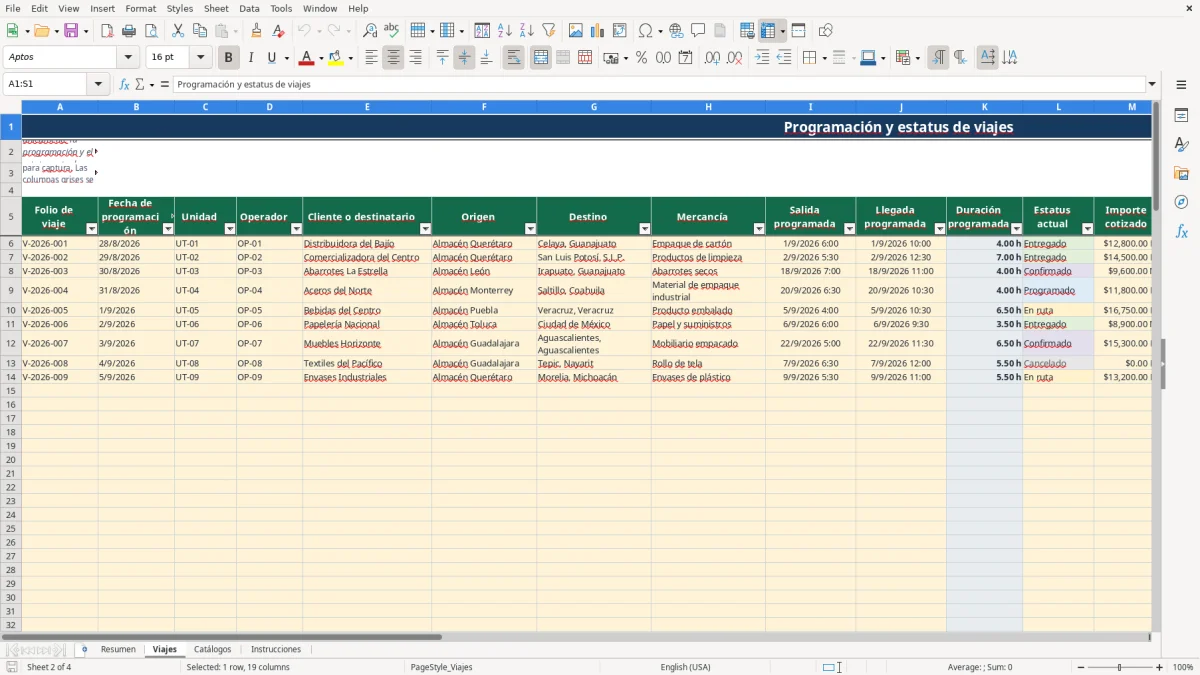The height and width of the screenshot is (675, 1200).
Task: Open the sidebar Navigator deck
Action: [1181, 203]
